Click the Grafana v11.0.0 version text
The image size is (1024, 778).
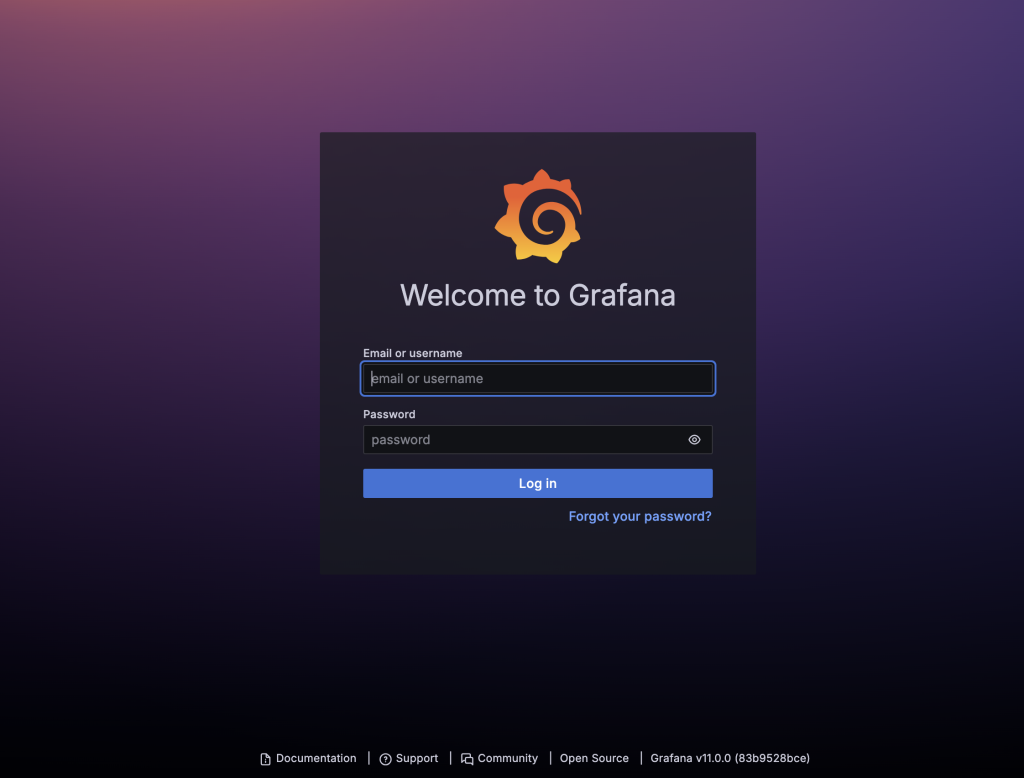coord(729,758)
